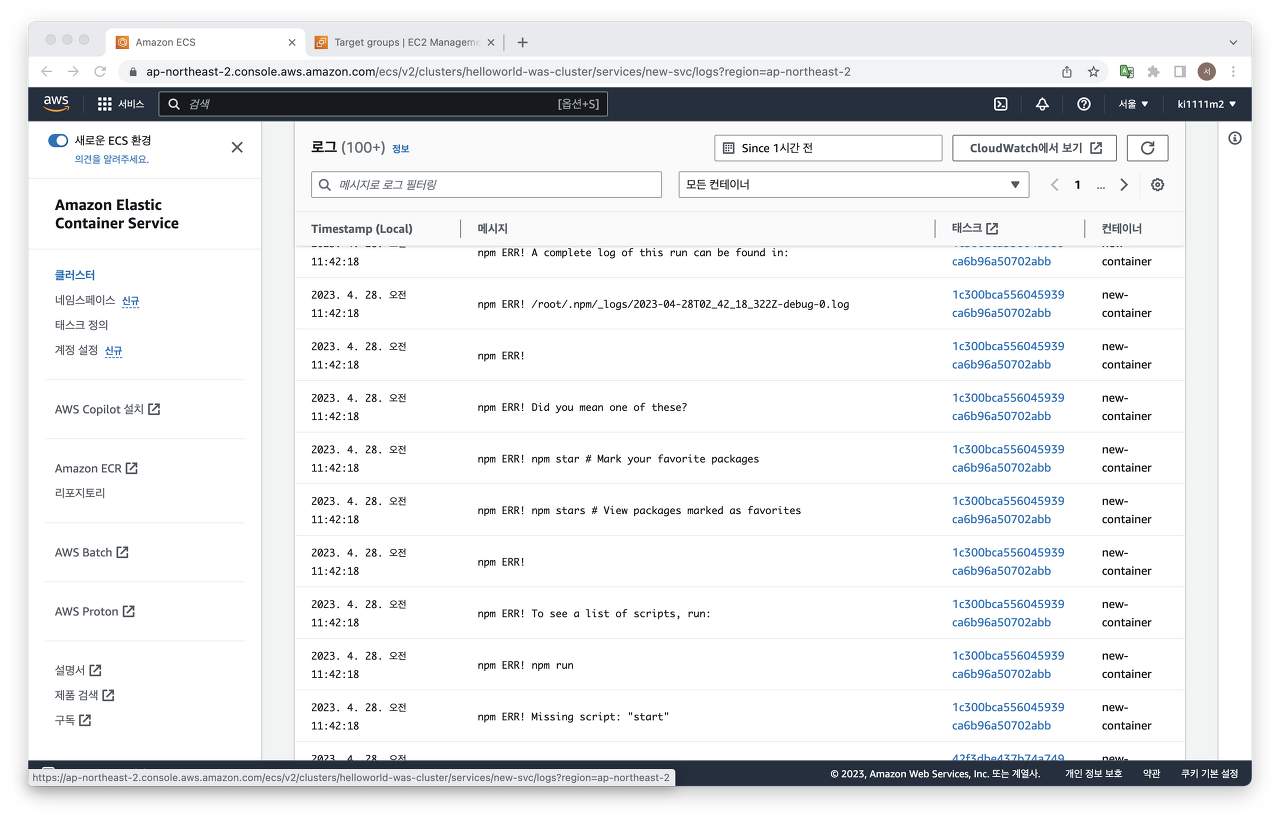Open the Since 1시간 전 time range picker
The height and width of the screenshot is (821, 1280).
(828, 148)
